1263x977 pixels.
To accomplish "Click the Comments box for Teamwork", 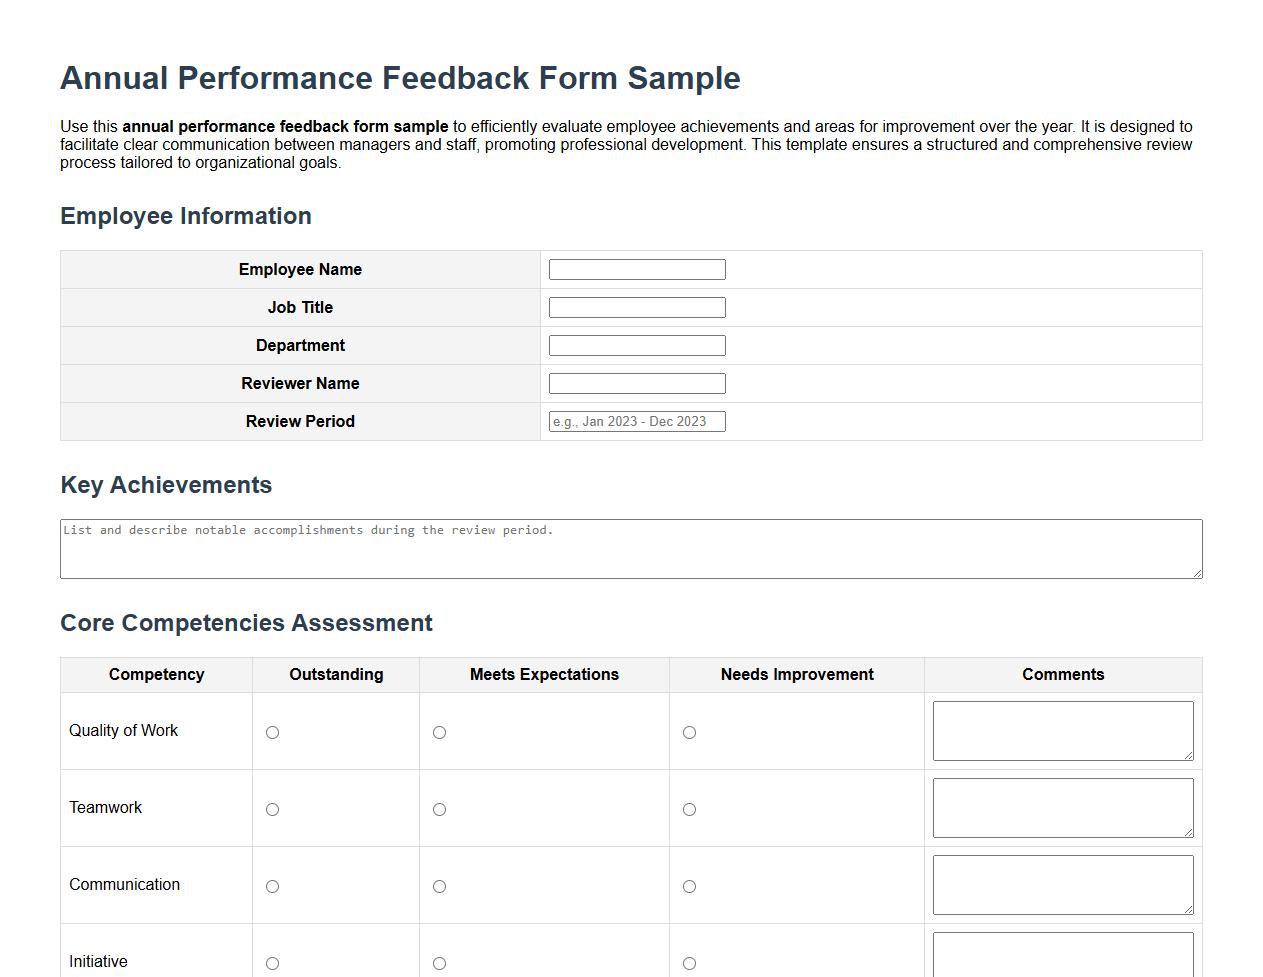I will click(1063, 807).
